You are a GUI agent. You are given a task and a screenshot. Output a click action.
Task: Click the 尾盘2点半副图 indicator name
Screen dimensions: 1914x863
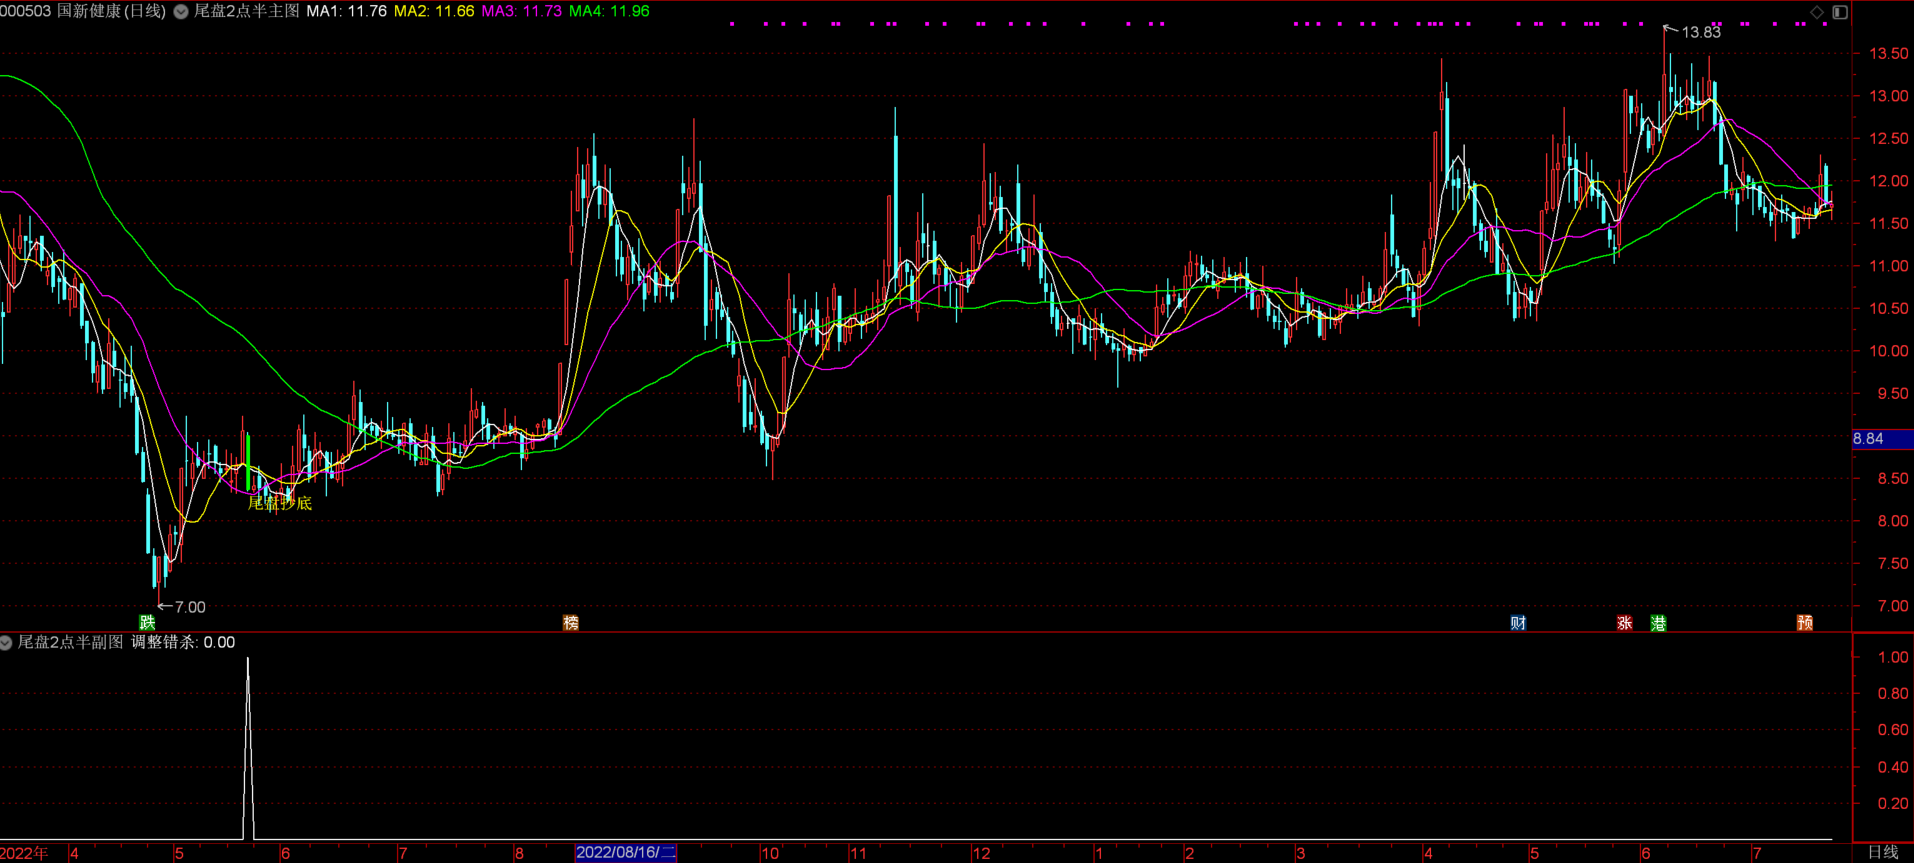click(x=70, y=642)
